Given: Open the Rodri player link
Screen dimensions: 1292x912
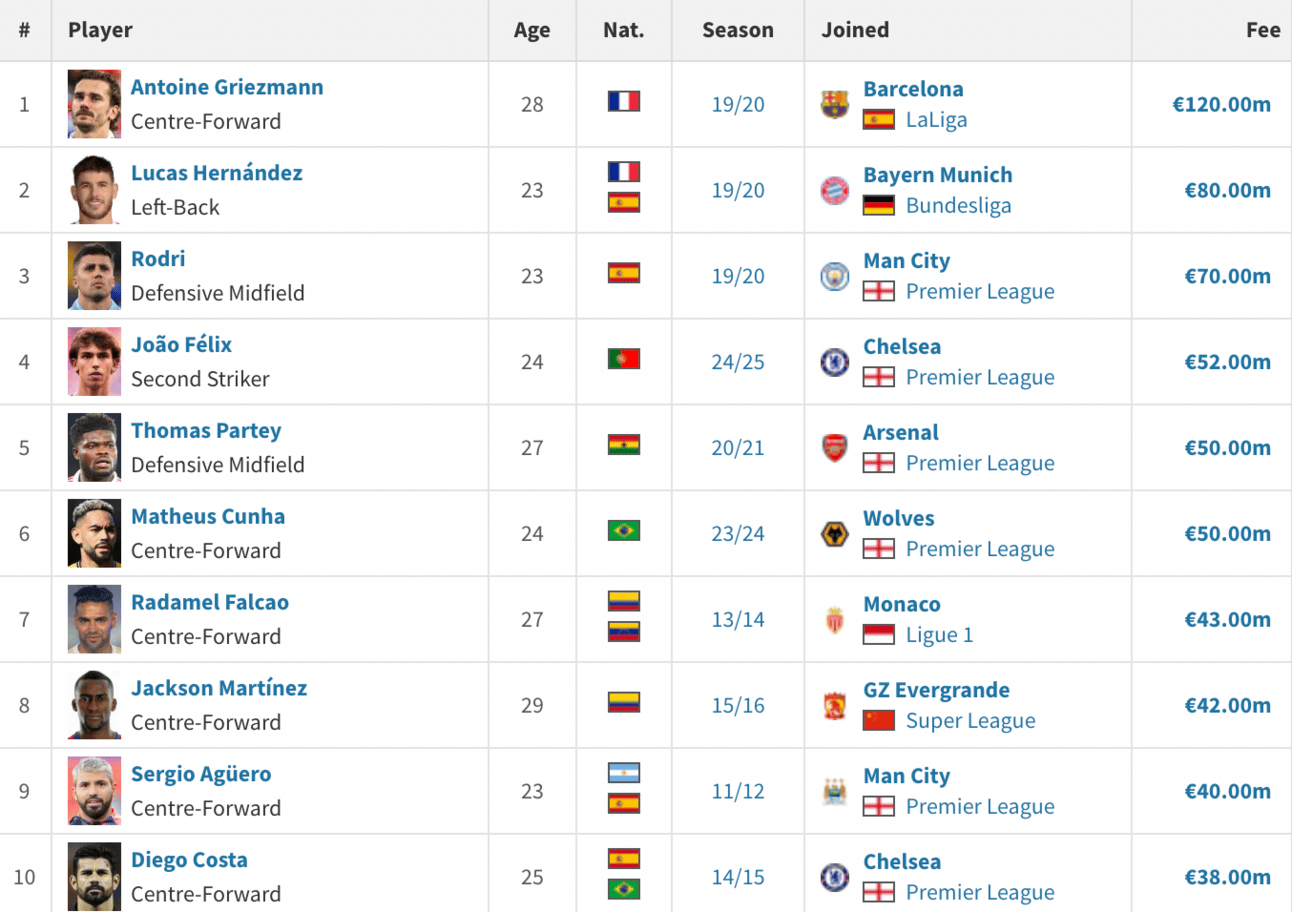Looking at the screenshot, I should pos(158,259).
